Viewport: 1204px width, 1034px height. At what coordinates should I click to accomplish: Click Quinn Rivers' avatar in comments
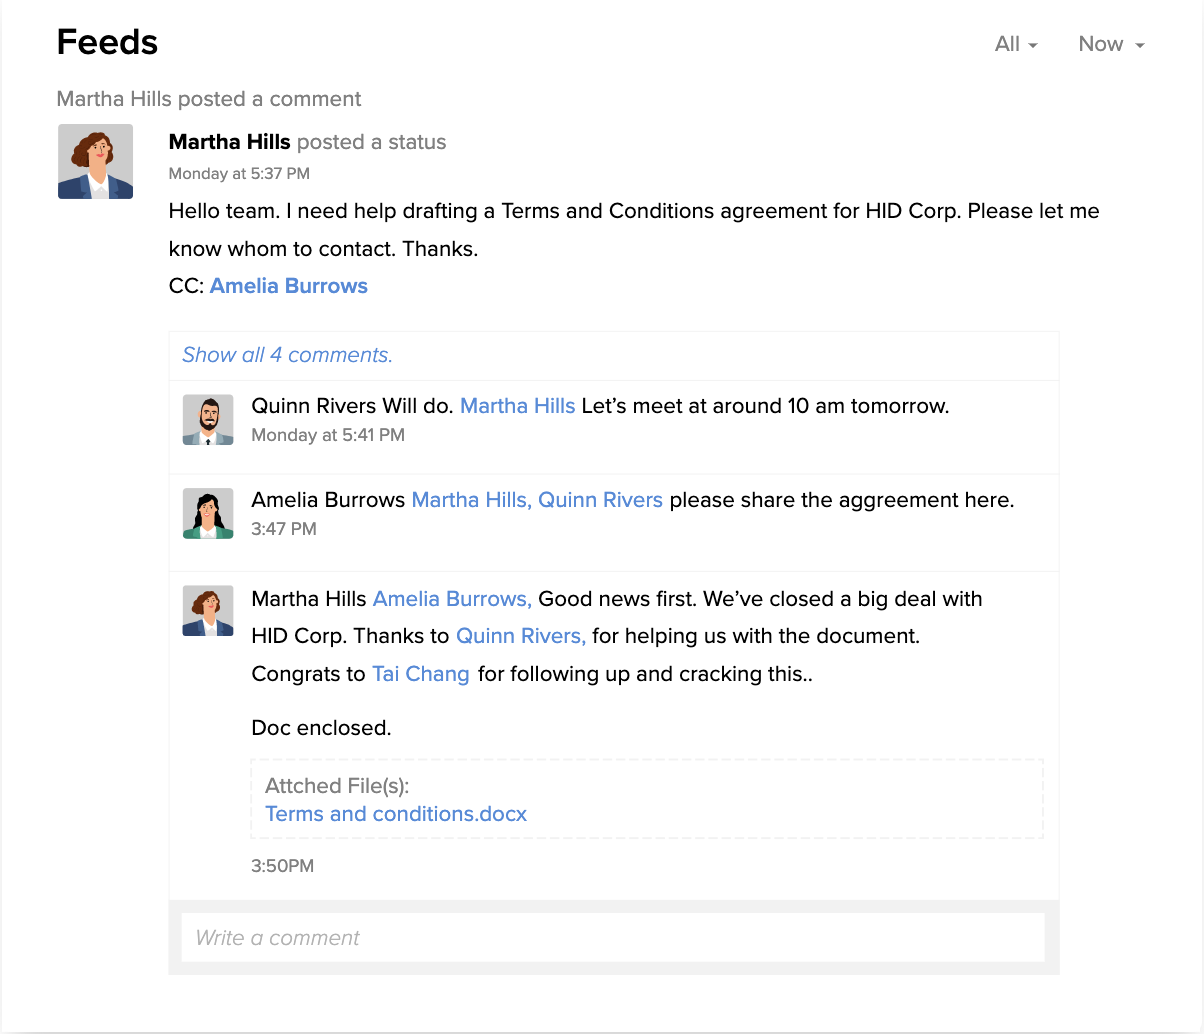pyautogui.click(x=208, y=419)
